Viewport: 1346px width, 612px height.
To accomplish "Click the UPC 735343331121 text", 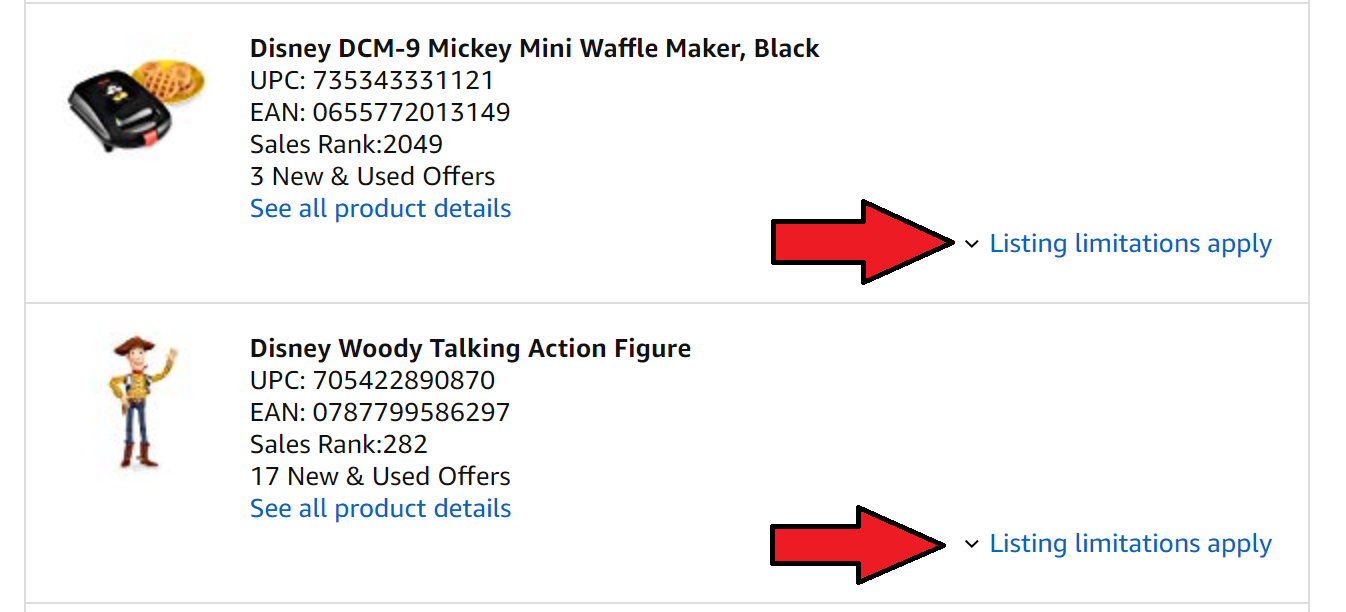I will 372,80.
